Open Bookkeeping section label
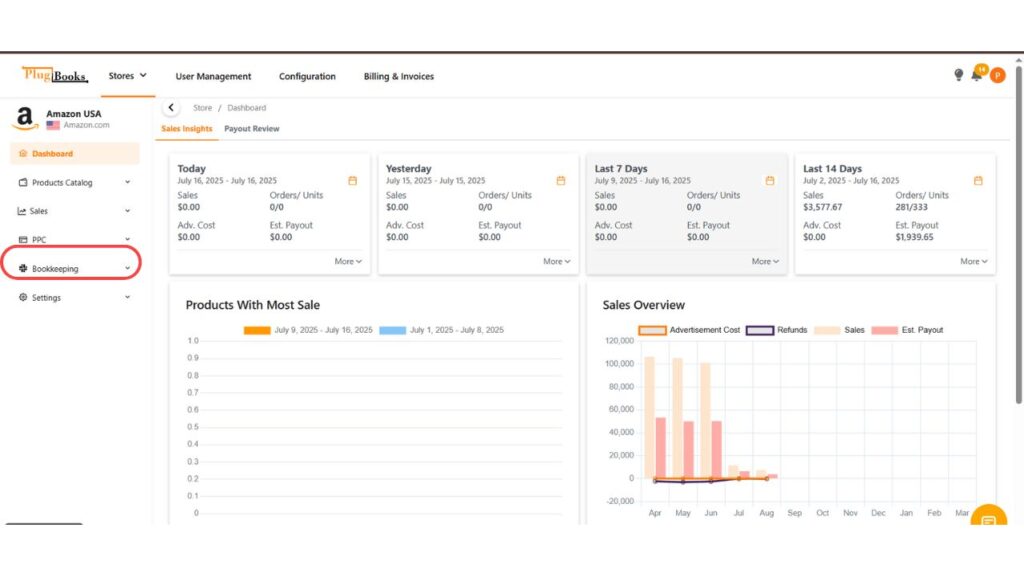 (55, 268)
